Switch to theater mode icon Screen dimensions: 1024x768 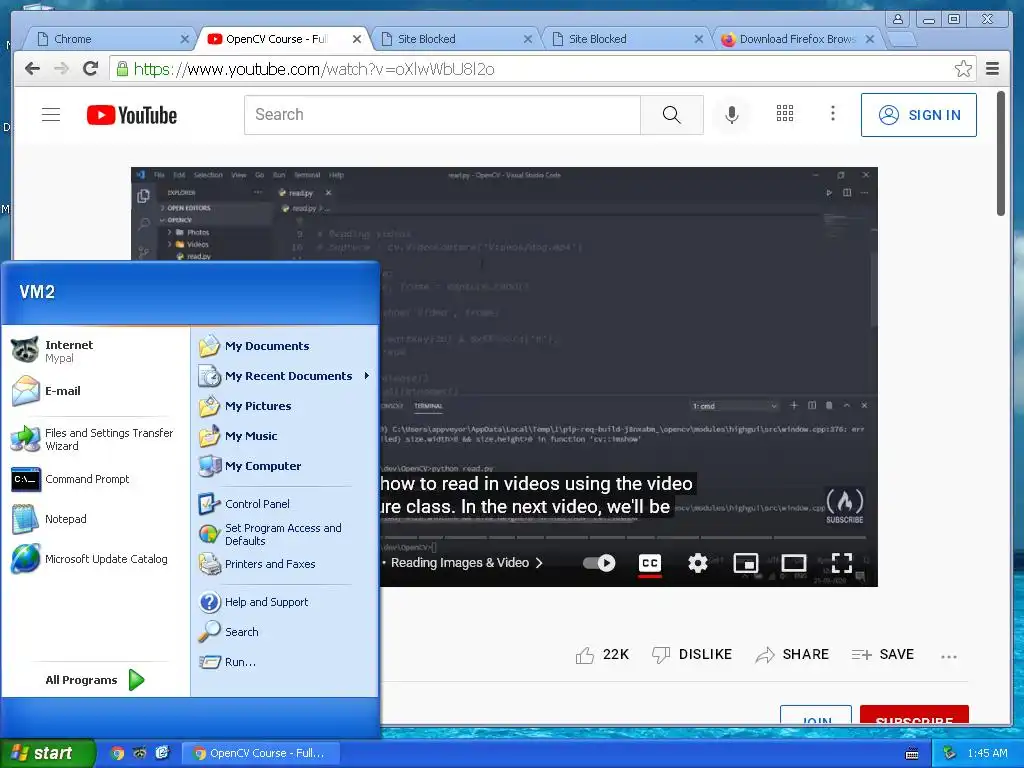(793, 562)
